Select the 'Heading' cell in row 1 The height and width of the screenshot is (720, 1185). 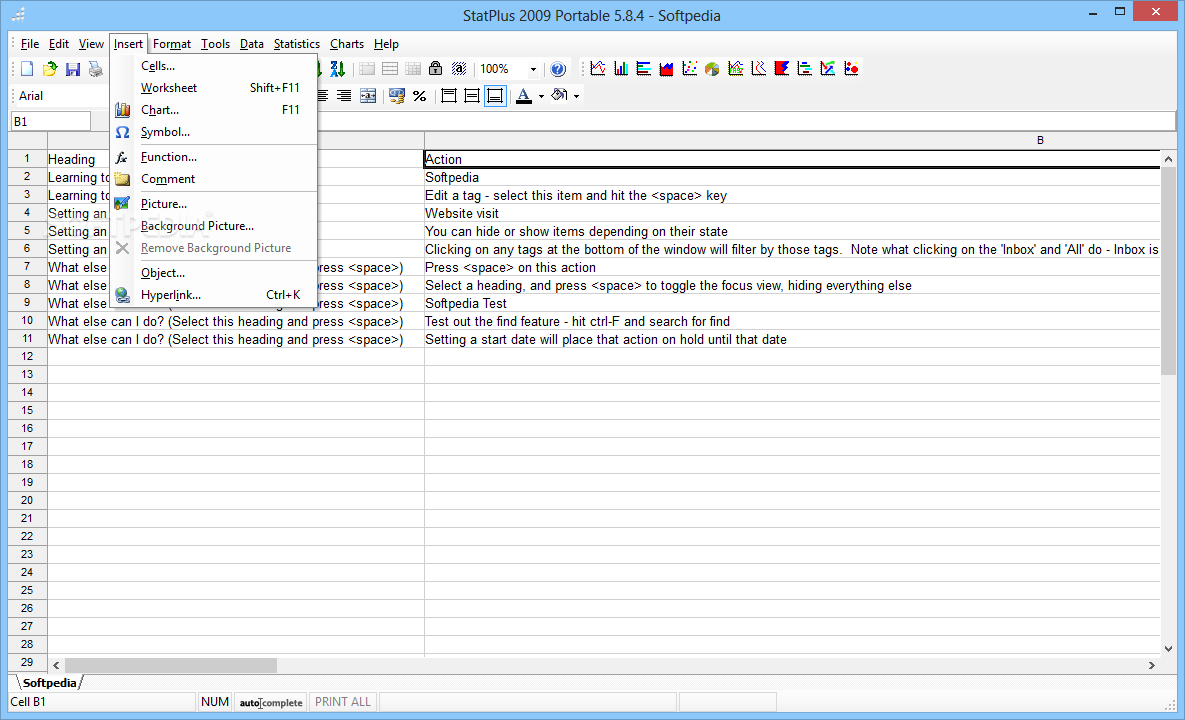[79, 159]
